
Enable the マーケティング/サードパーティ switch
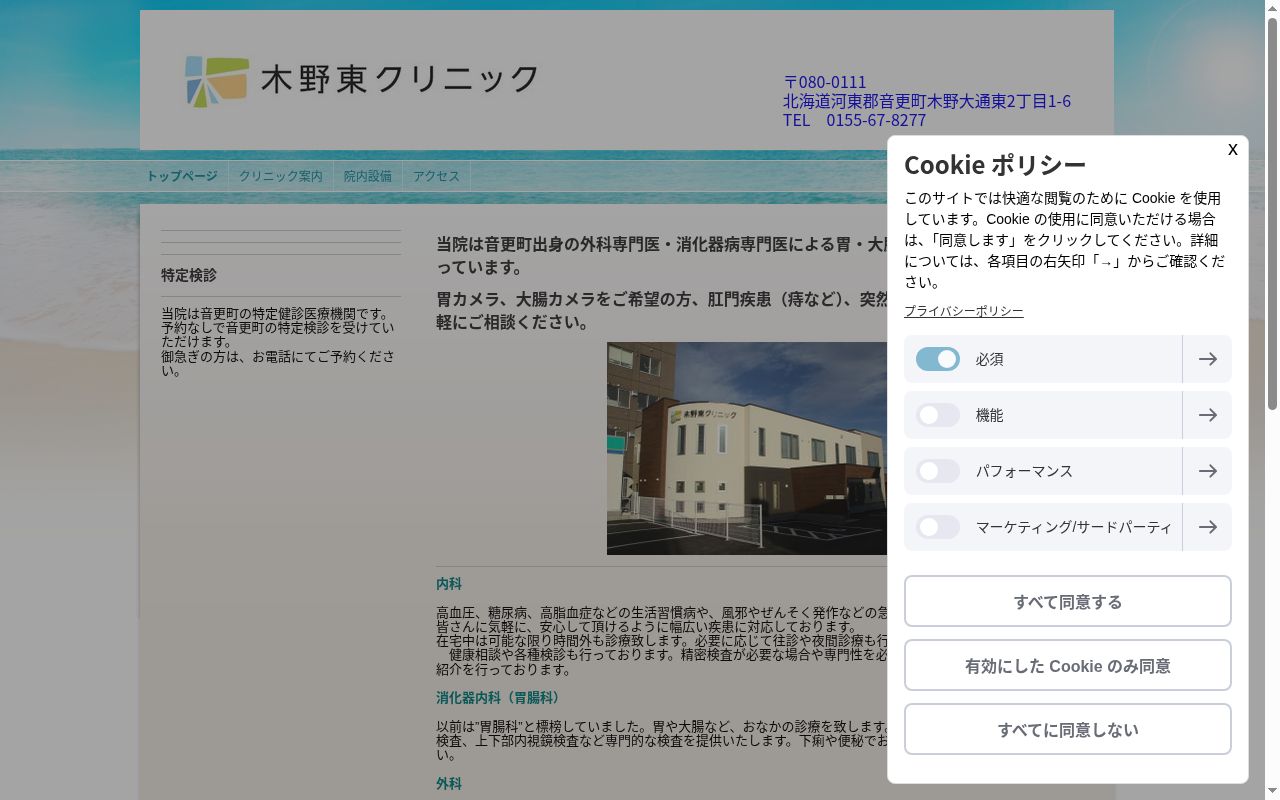938,527
